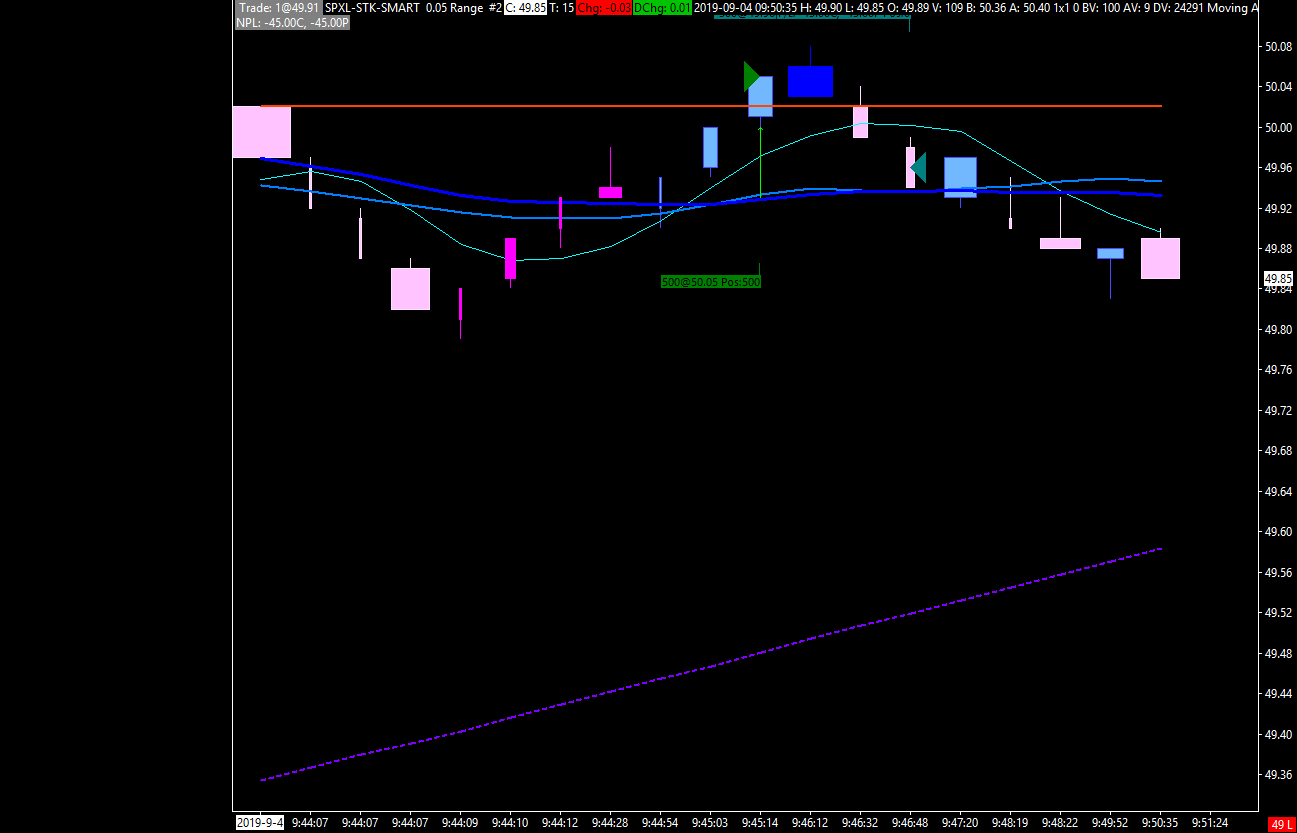The width and height of the screenshot is (1297, 833).
Task: Click the "C: 49.85" close value
Action: coord(525,8)
